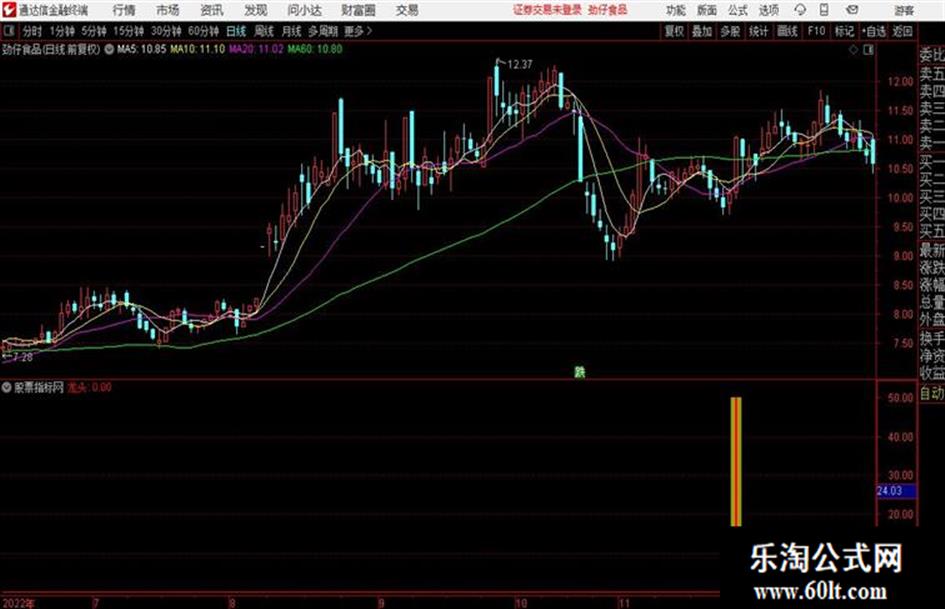Click the 标记 mark toolbar button

pos(844,31)
